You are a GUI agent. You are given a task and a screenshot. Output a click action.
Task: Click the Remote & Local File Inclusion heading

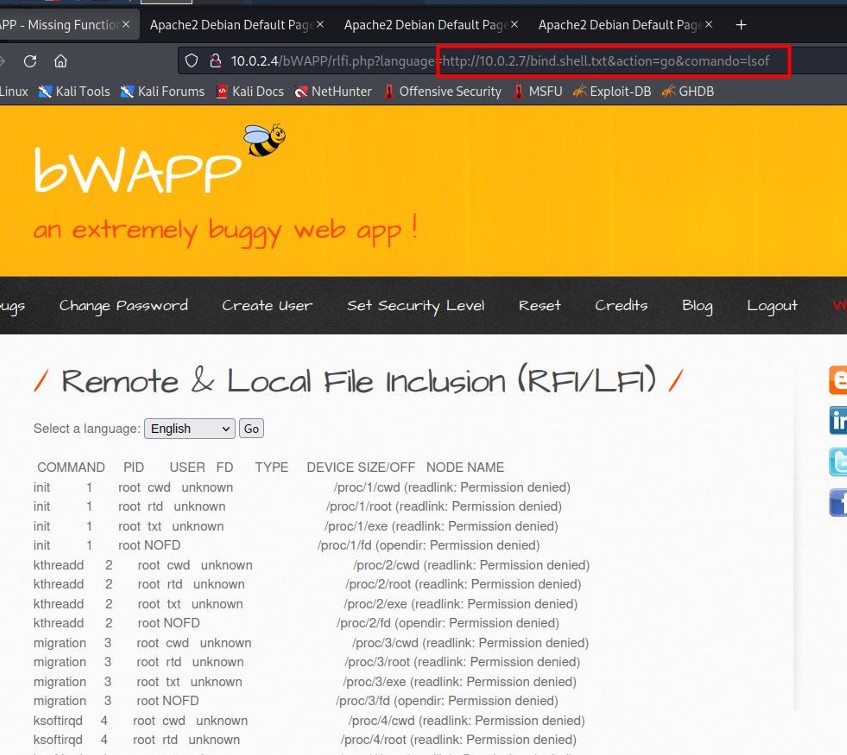click(x=359, y=381)
